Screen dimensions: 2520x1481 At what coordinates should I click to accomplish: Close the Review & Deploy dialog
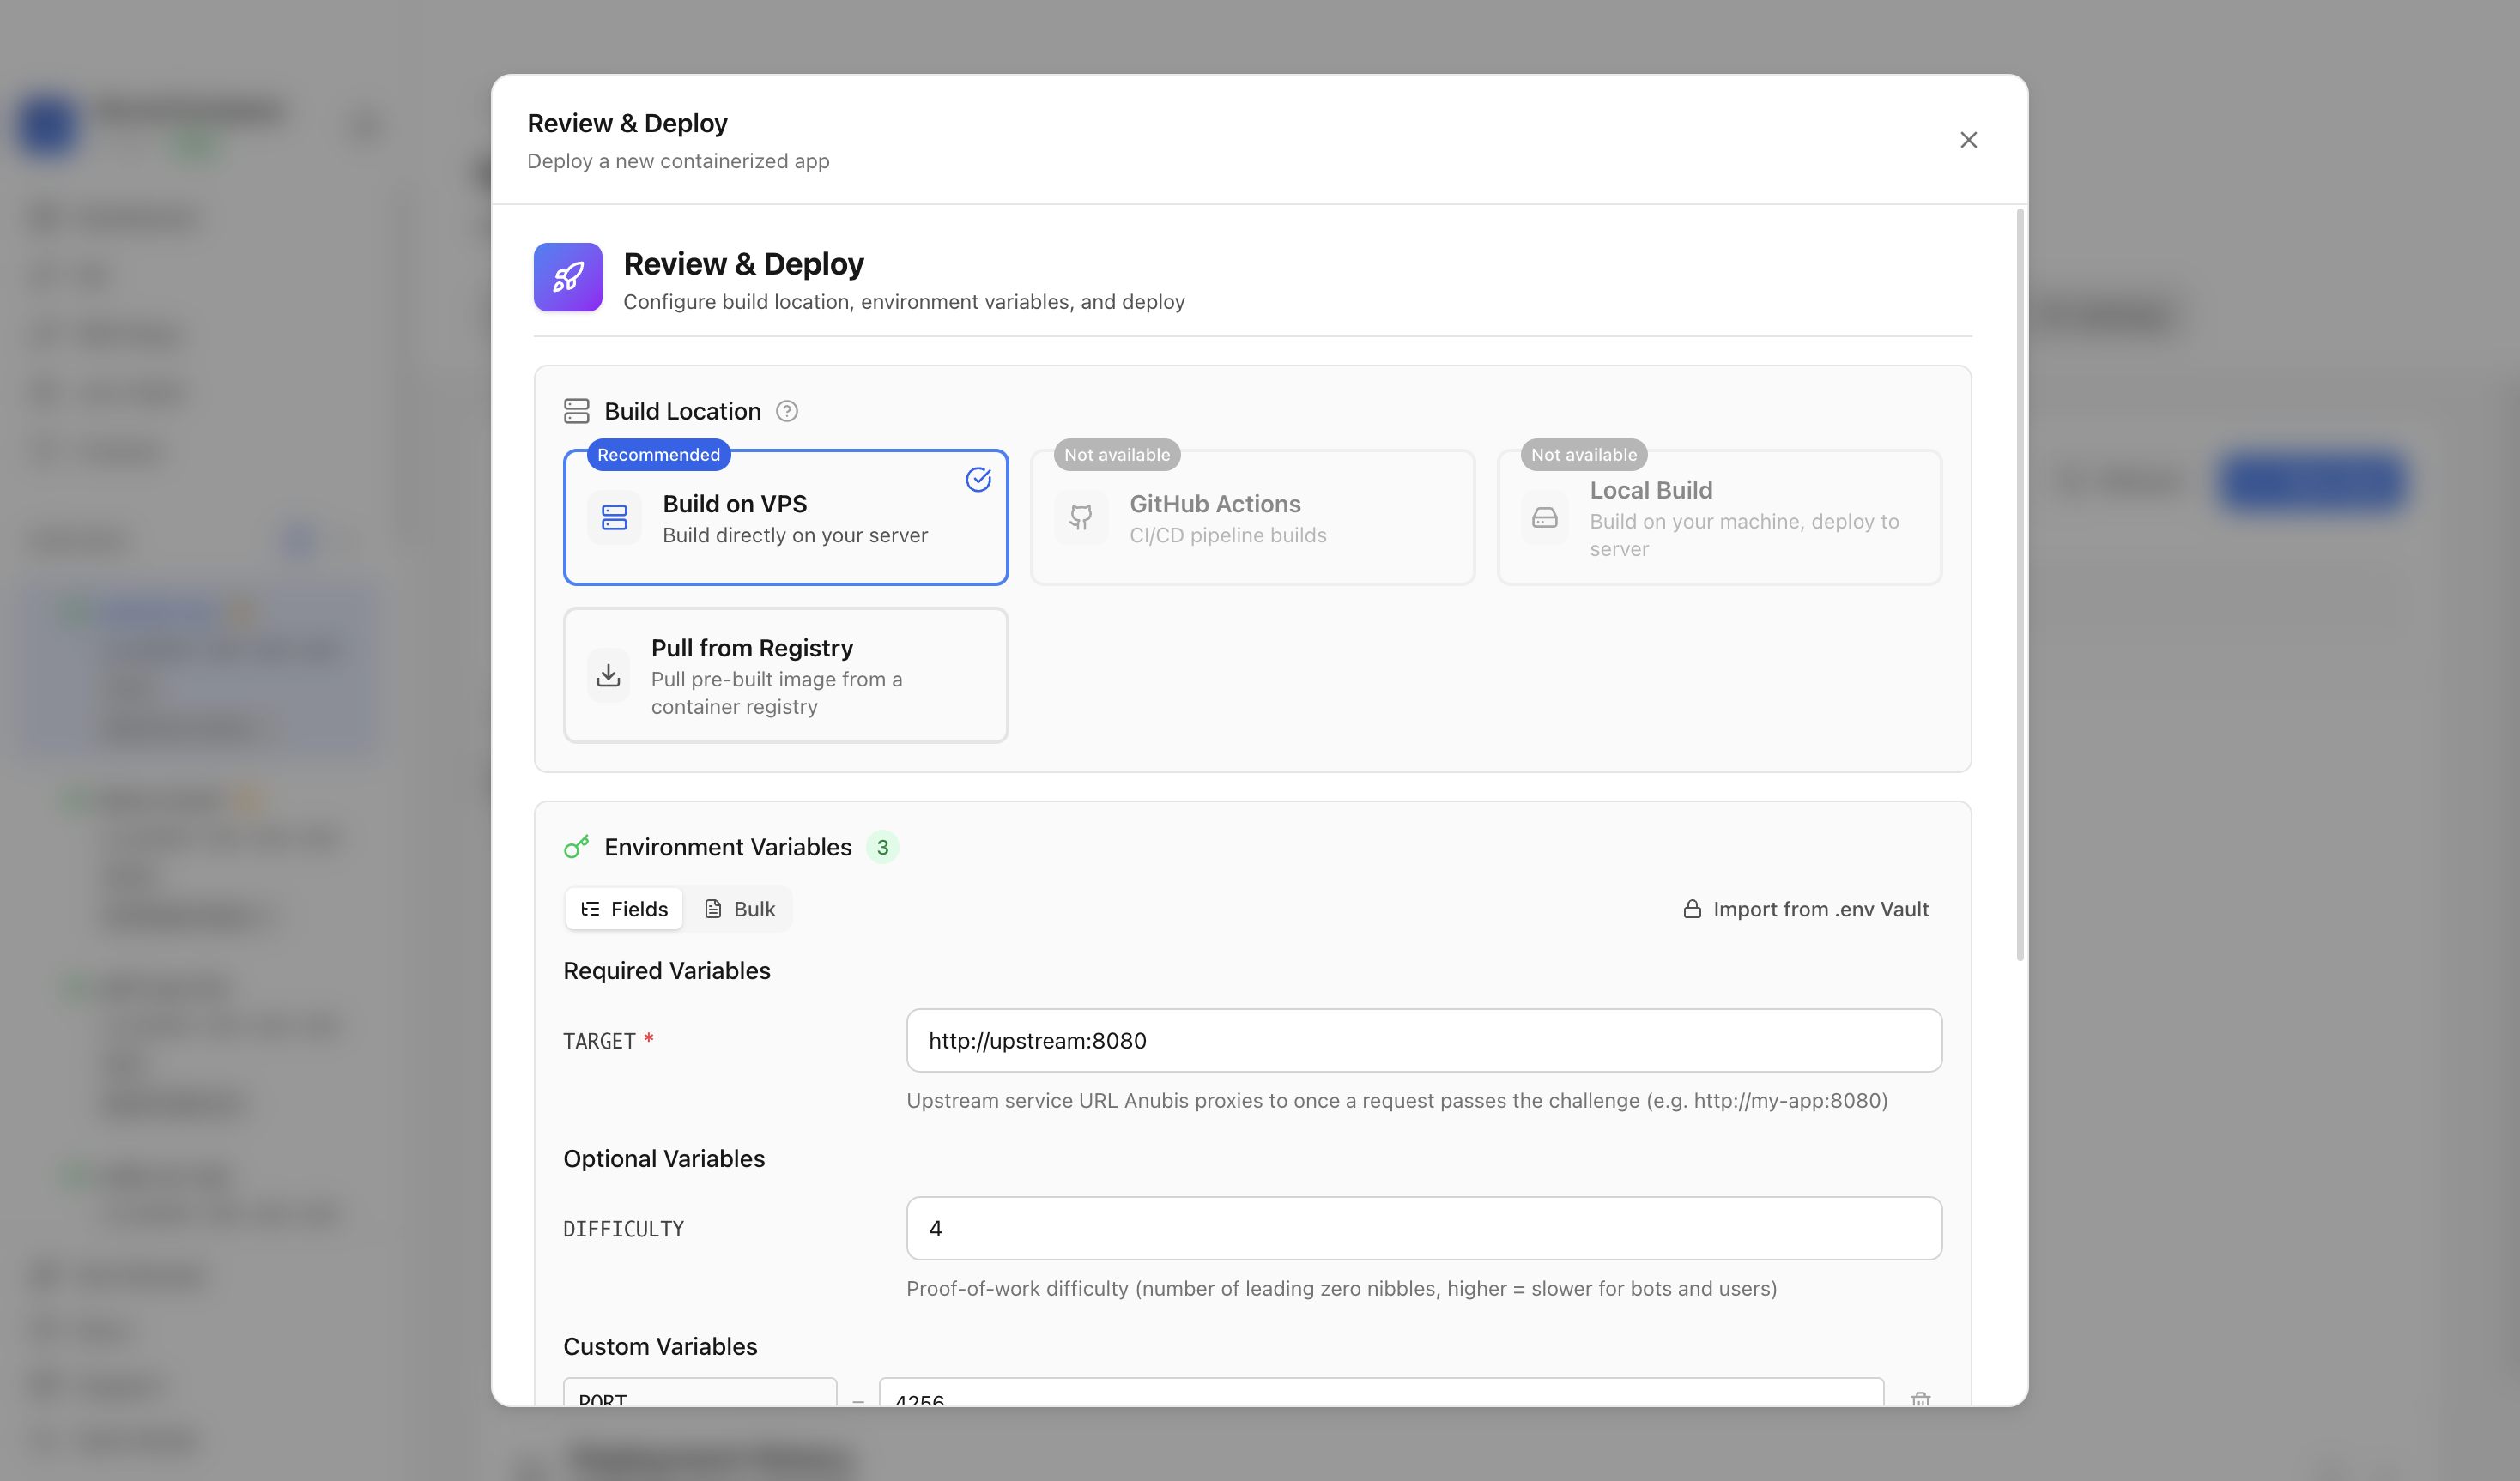point(1968,140)
